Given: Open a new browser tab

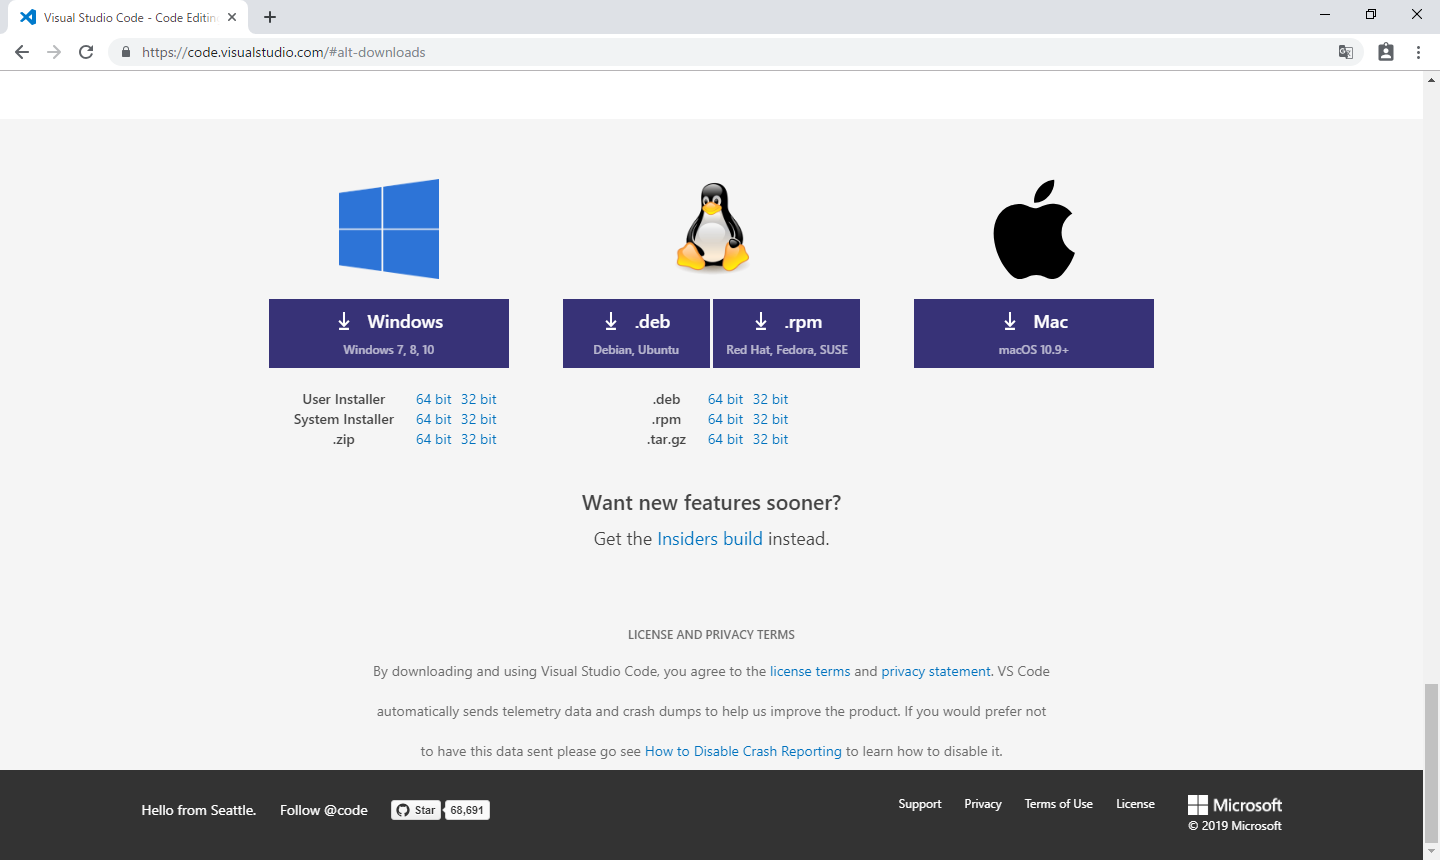Looking at the screenshot, I should 270,17.
